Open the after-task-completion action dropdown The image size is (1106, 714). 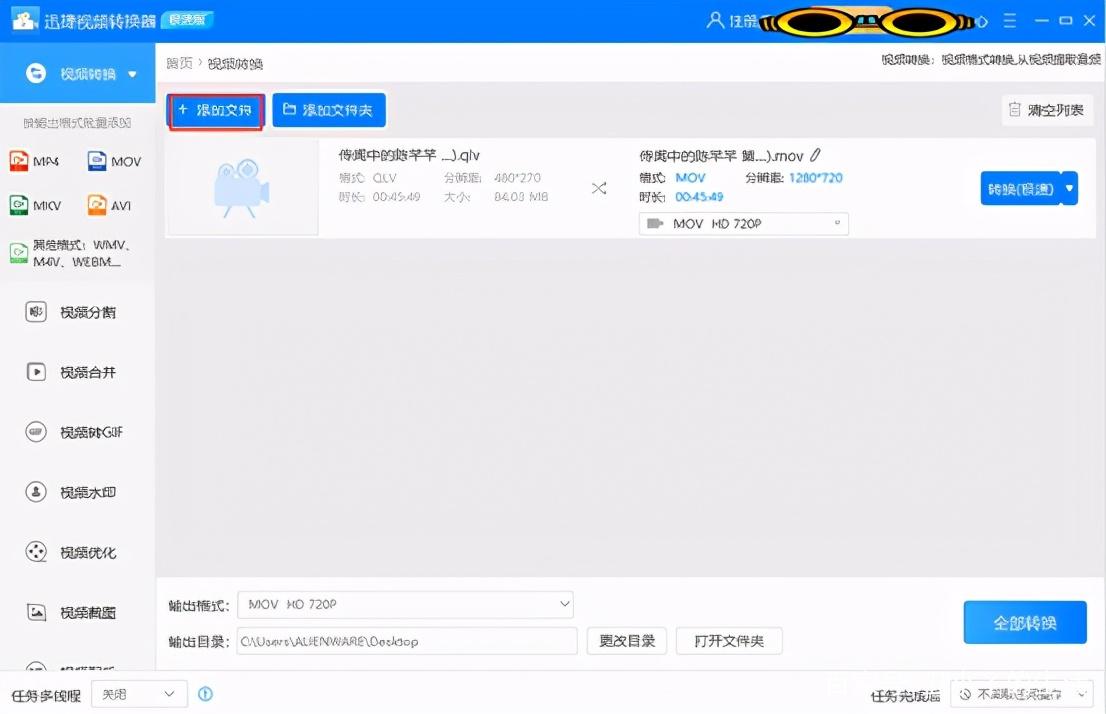coord(1022,693)
